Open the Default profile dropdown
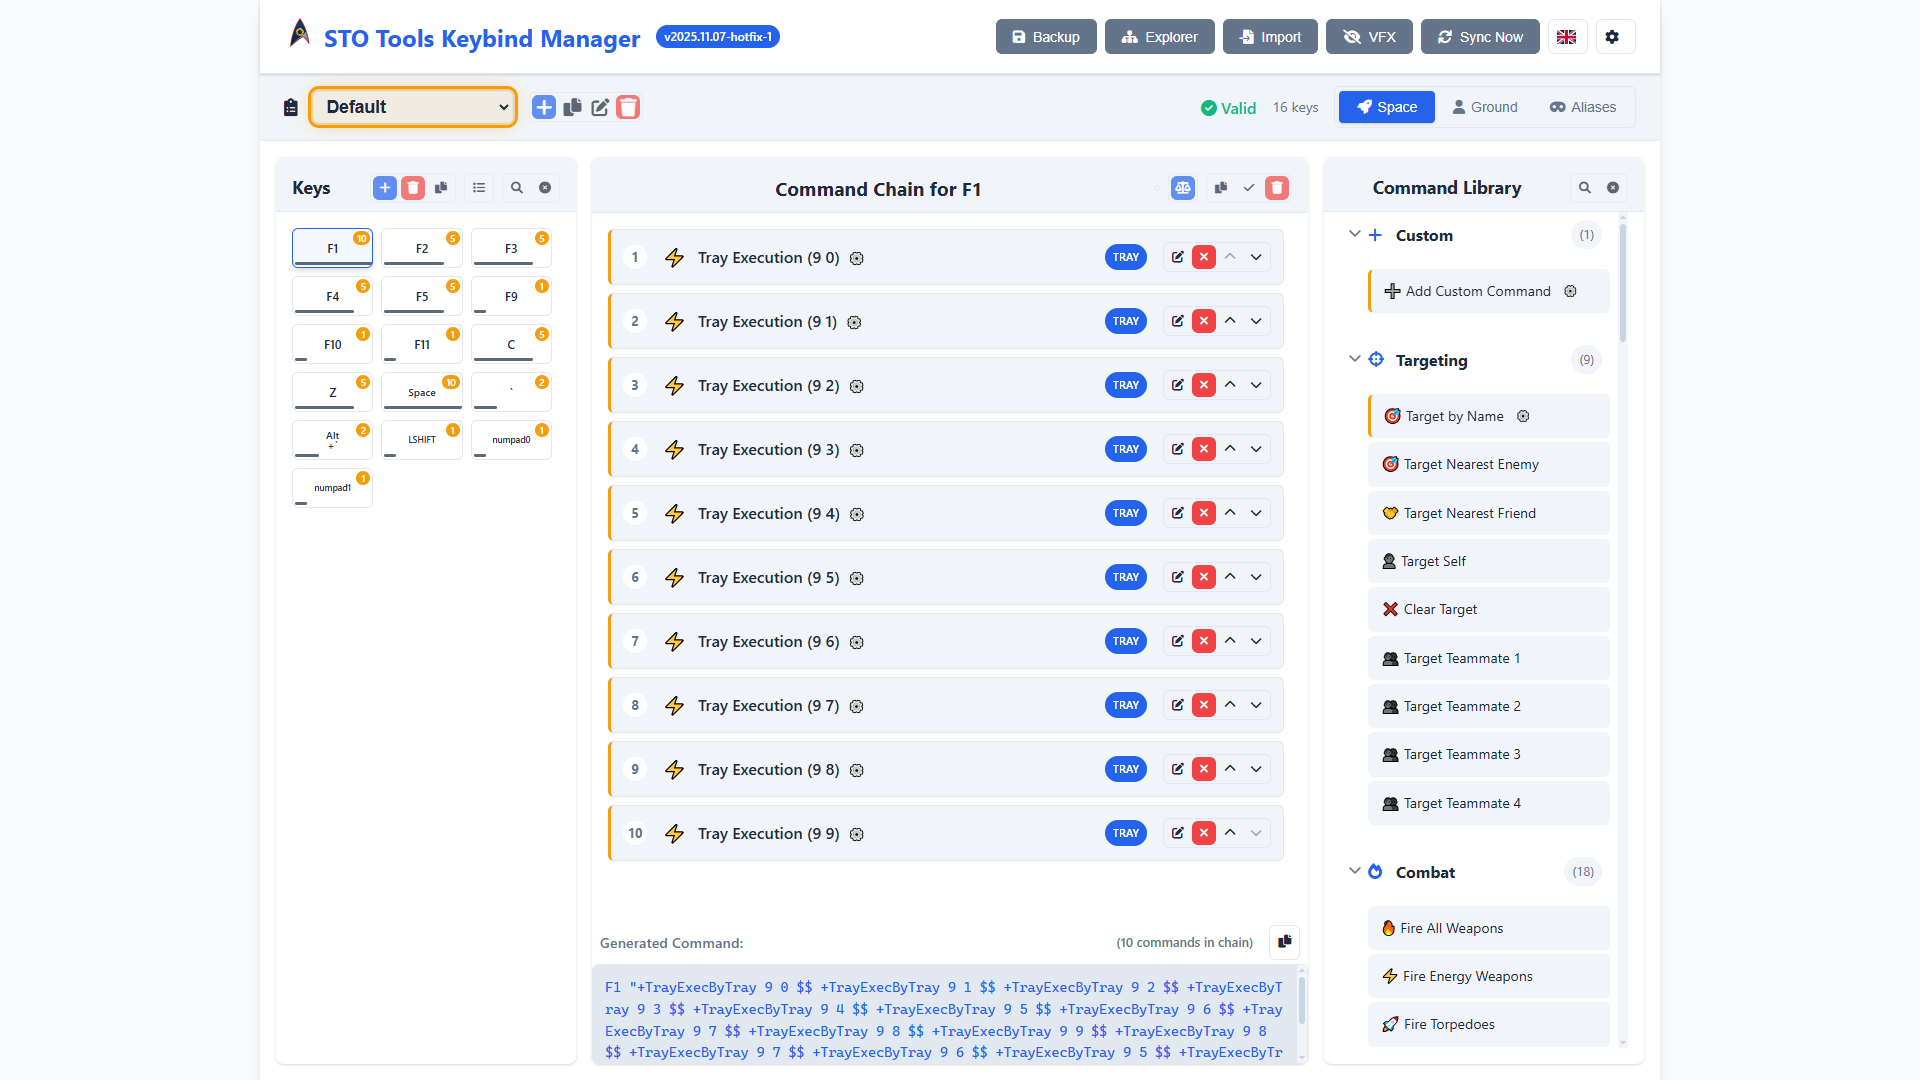Screen dimensions: 1920x1080 tap(413, 107)
